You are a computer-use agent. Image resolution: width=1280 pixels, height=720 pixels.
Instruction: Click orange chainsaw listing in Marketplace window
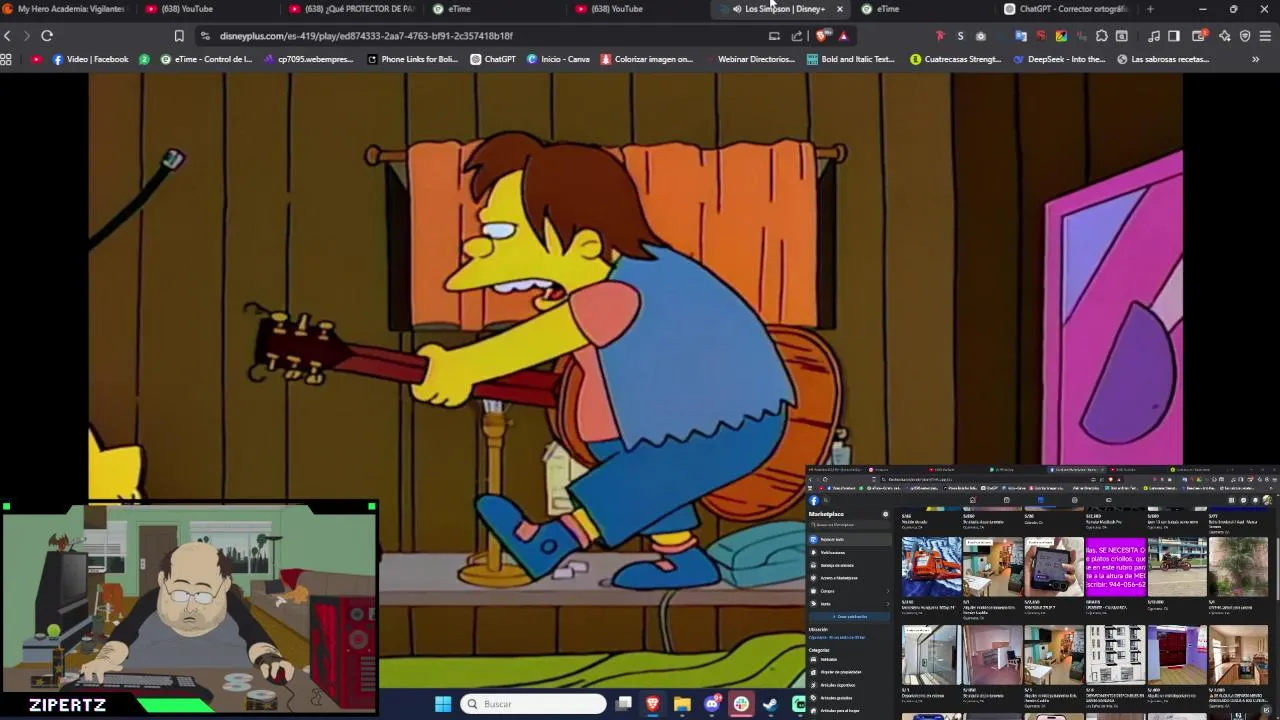click(x=931, y=566)
